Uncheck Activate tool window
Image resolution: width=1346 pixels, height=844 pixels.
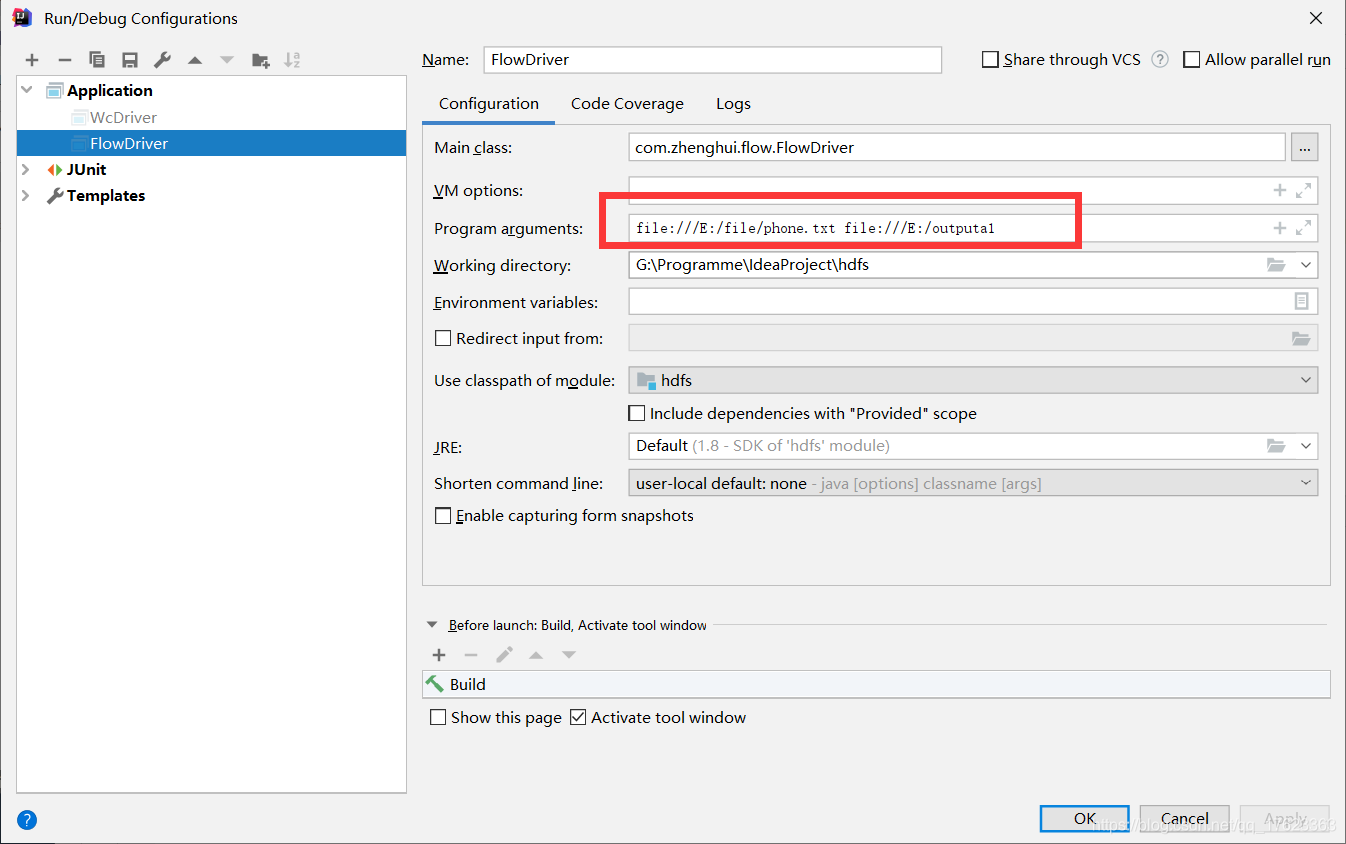[578, 717]
